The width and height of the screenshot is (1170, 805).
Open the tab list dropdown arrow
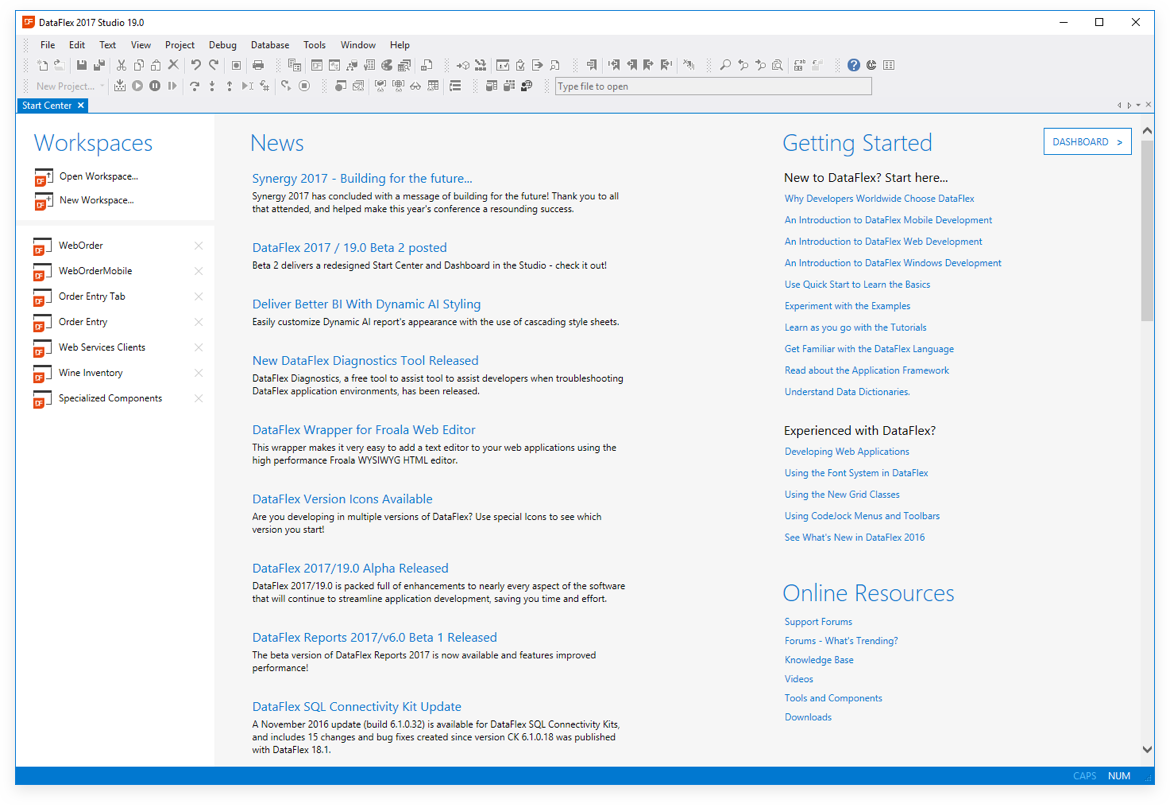[x=1138, y=105]
